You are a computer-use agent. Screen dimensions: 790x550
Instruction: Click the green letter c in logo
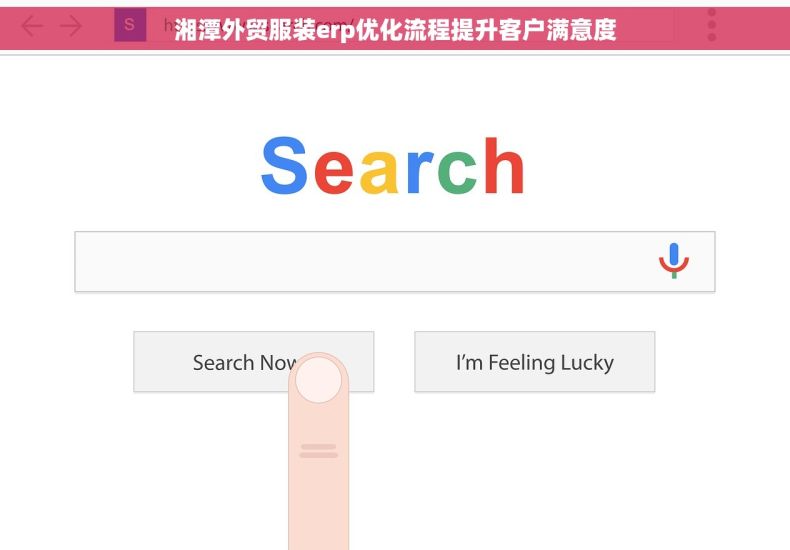tap(457, 172)
